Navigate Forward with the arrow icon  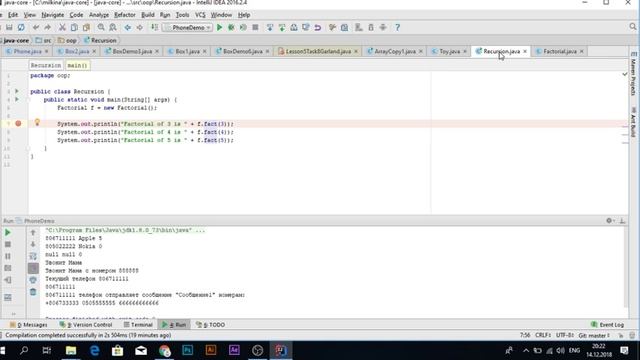click(x=140, y=27)
